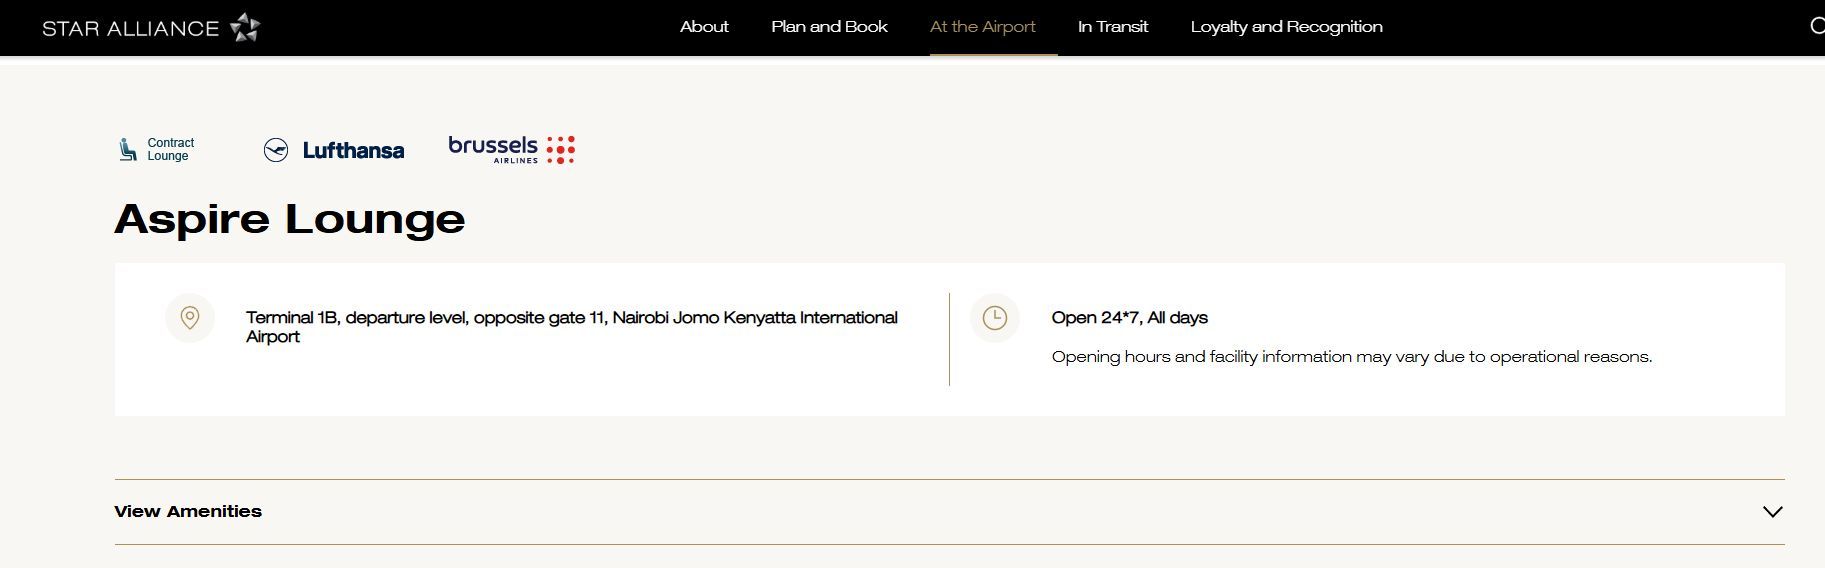Image resolution: width=1825 pixels, height=568 pixels.
Task: Click the Aspire Lounge heading
Action: pyautogui.click(x=290, y=219)
